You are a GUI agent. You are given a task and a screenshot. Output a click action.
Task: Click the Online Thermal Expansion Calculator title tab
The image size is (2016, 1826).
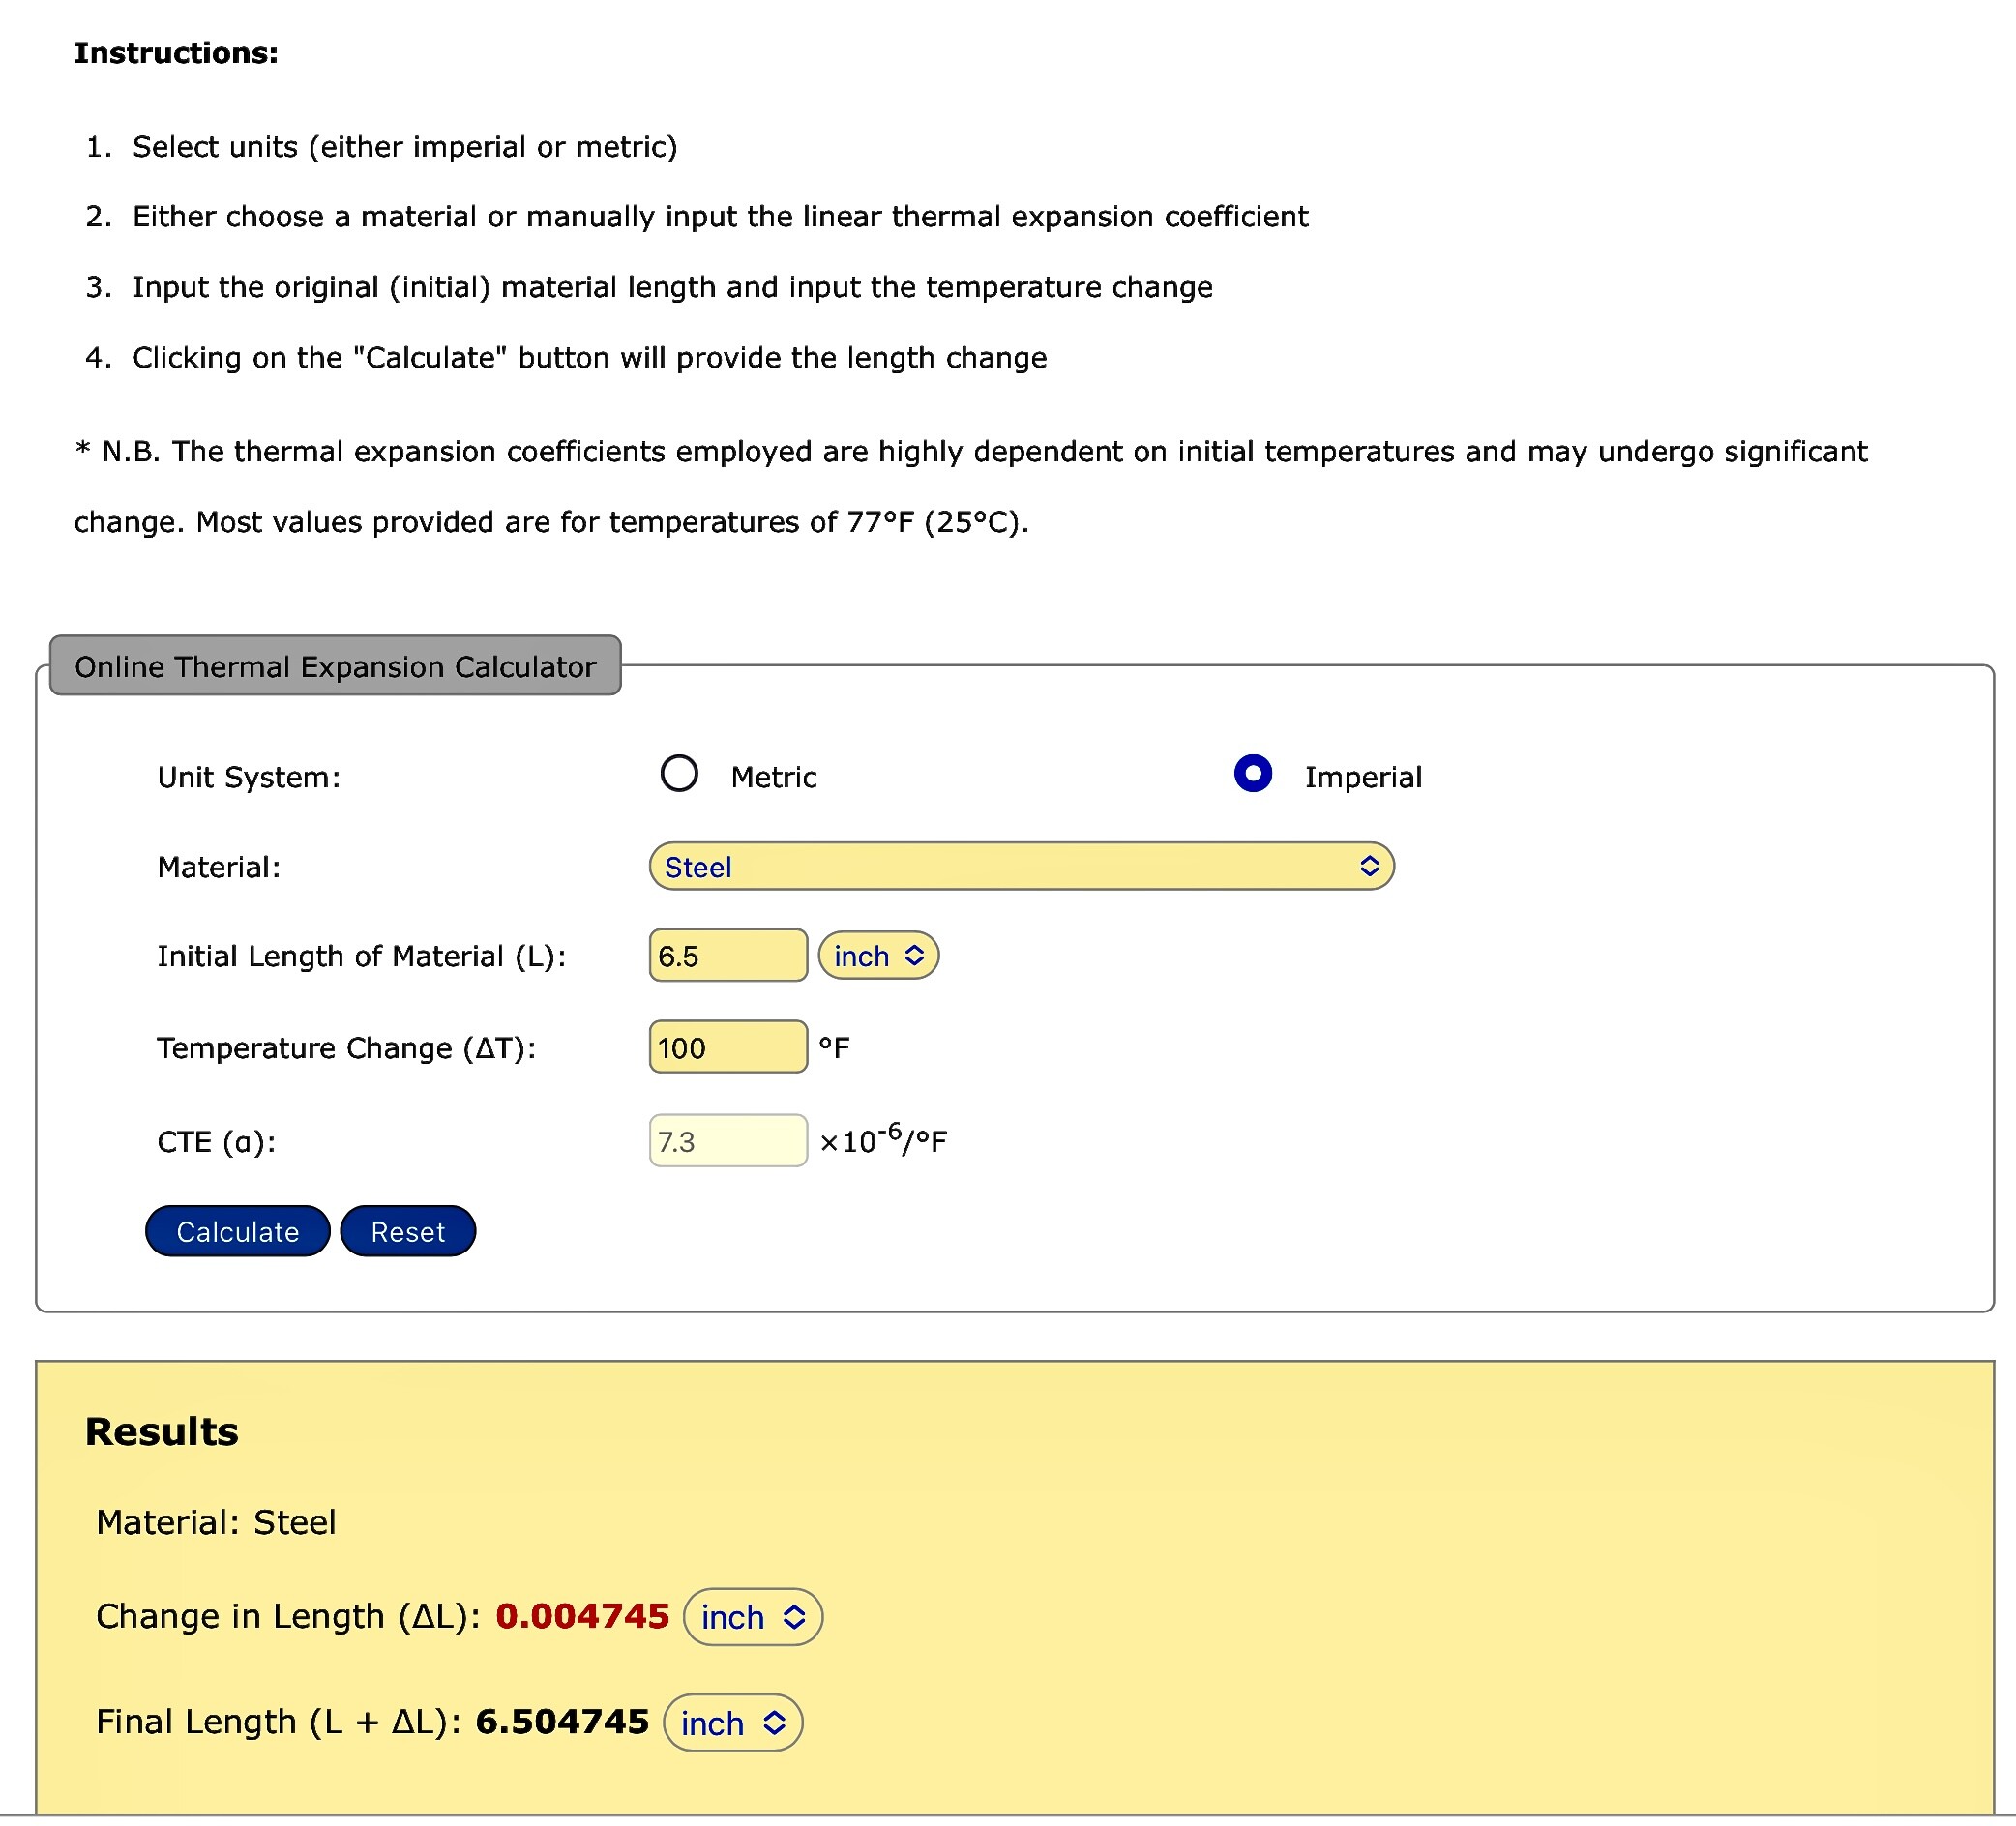tap(335, 666)
